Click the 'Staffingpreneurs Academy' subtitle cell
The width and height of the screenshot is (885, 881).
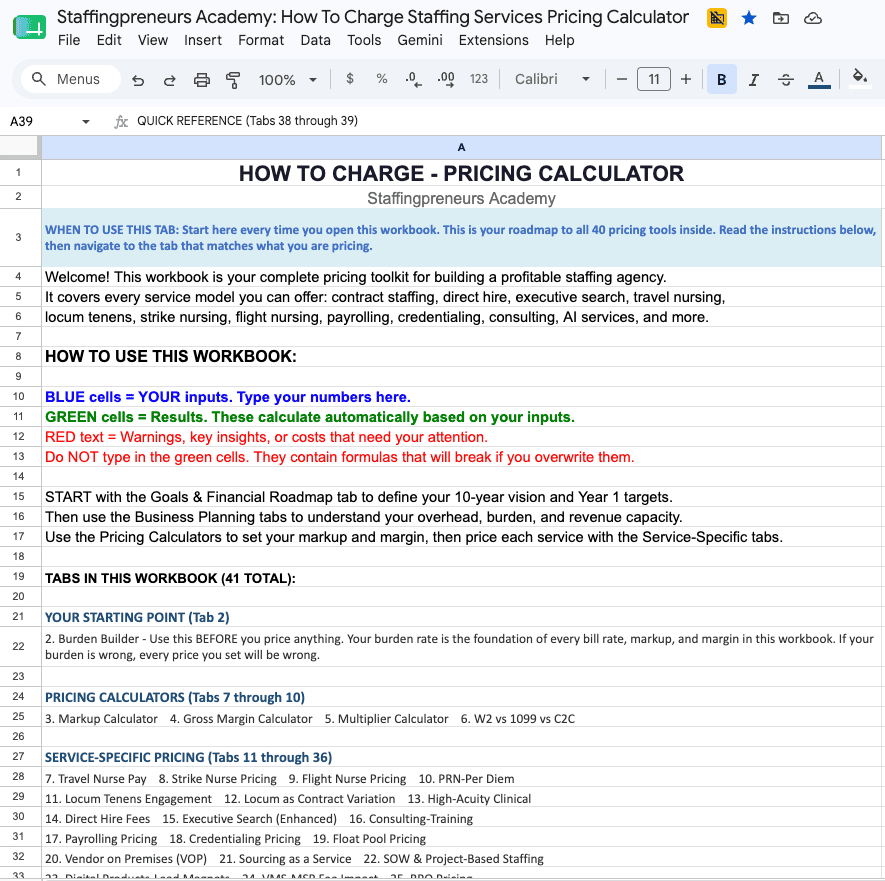tap(461, 198)
